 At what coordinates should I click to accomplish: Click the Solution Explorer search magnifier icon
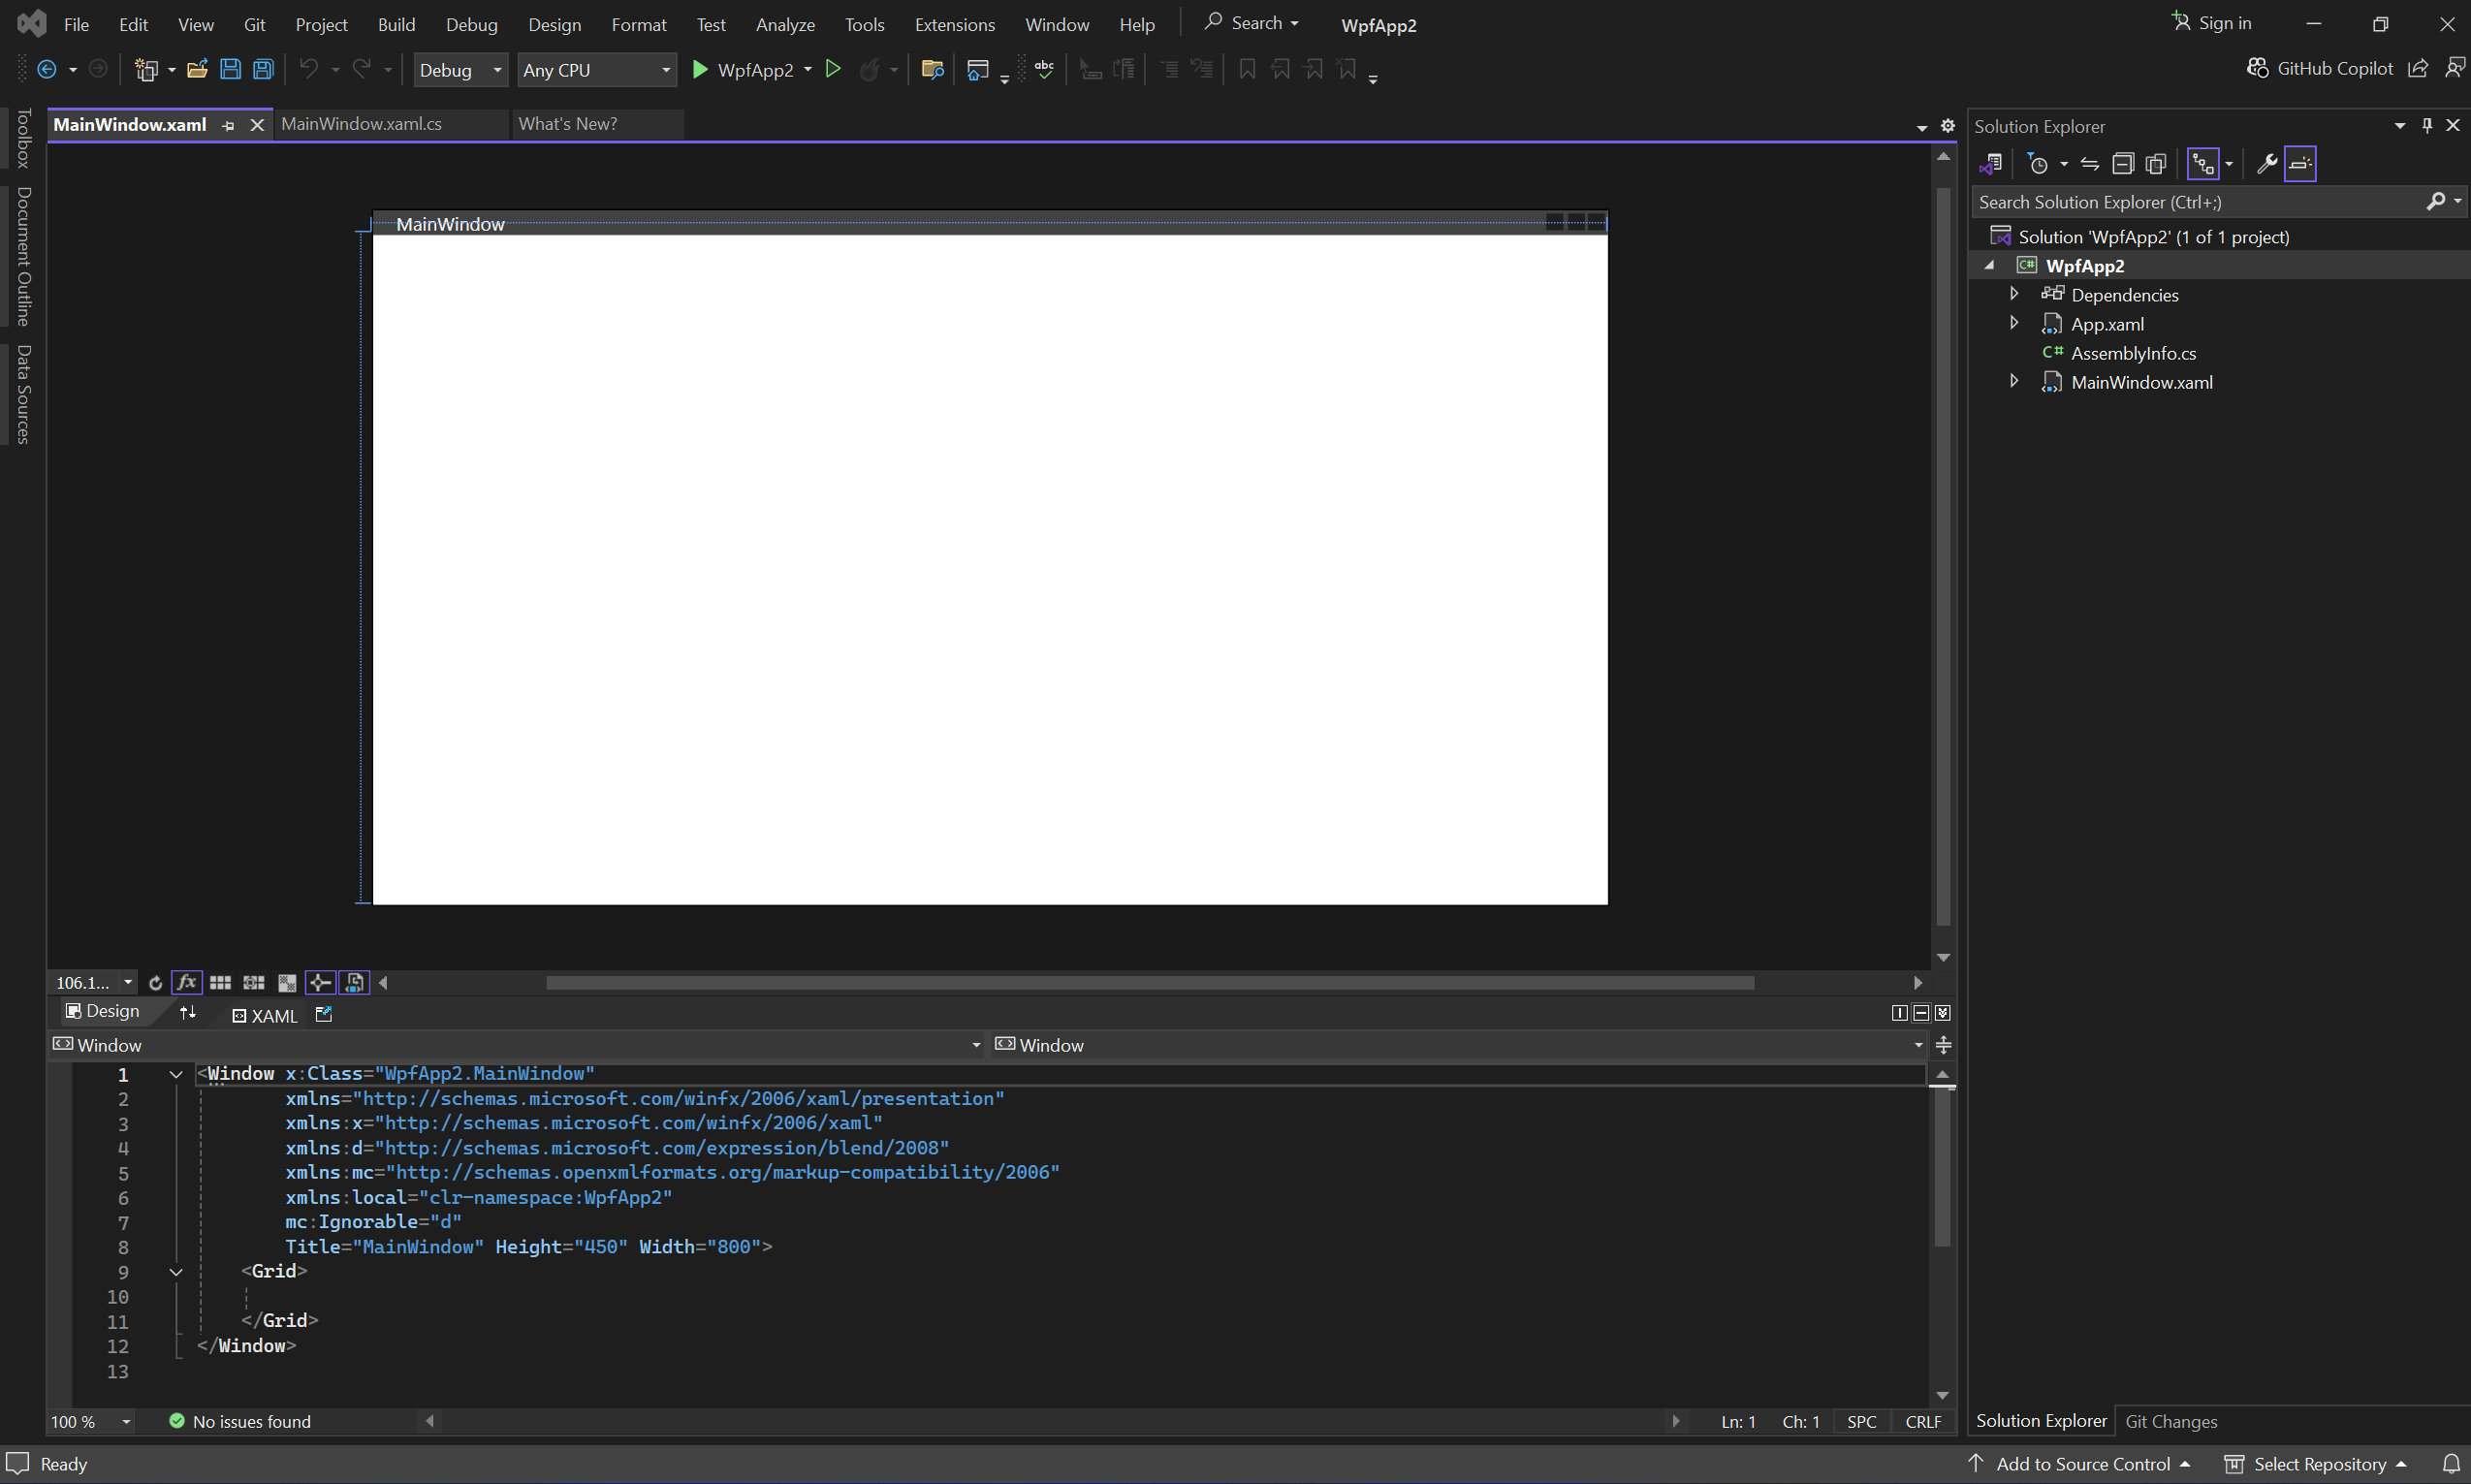(x=2436, y=201)
